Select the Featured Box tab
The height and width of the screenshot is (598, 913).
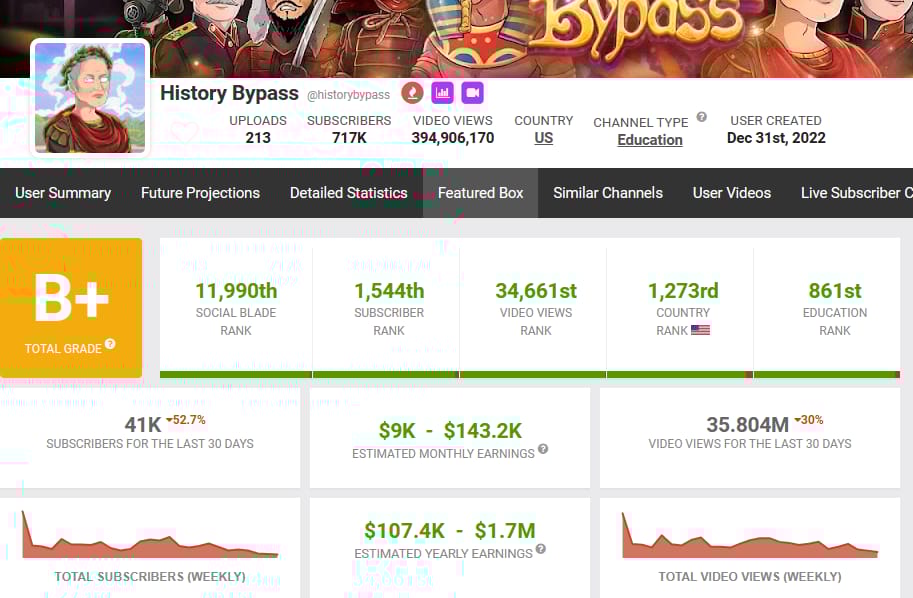(480, 193)
